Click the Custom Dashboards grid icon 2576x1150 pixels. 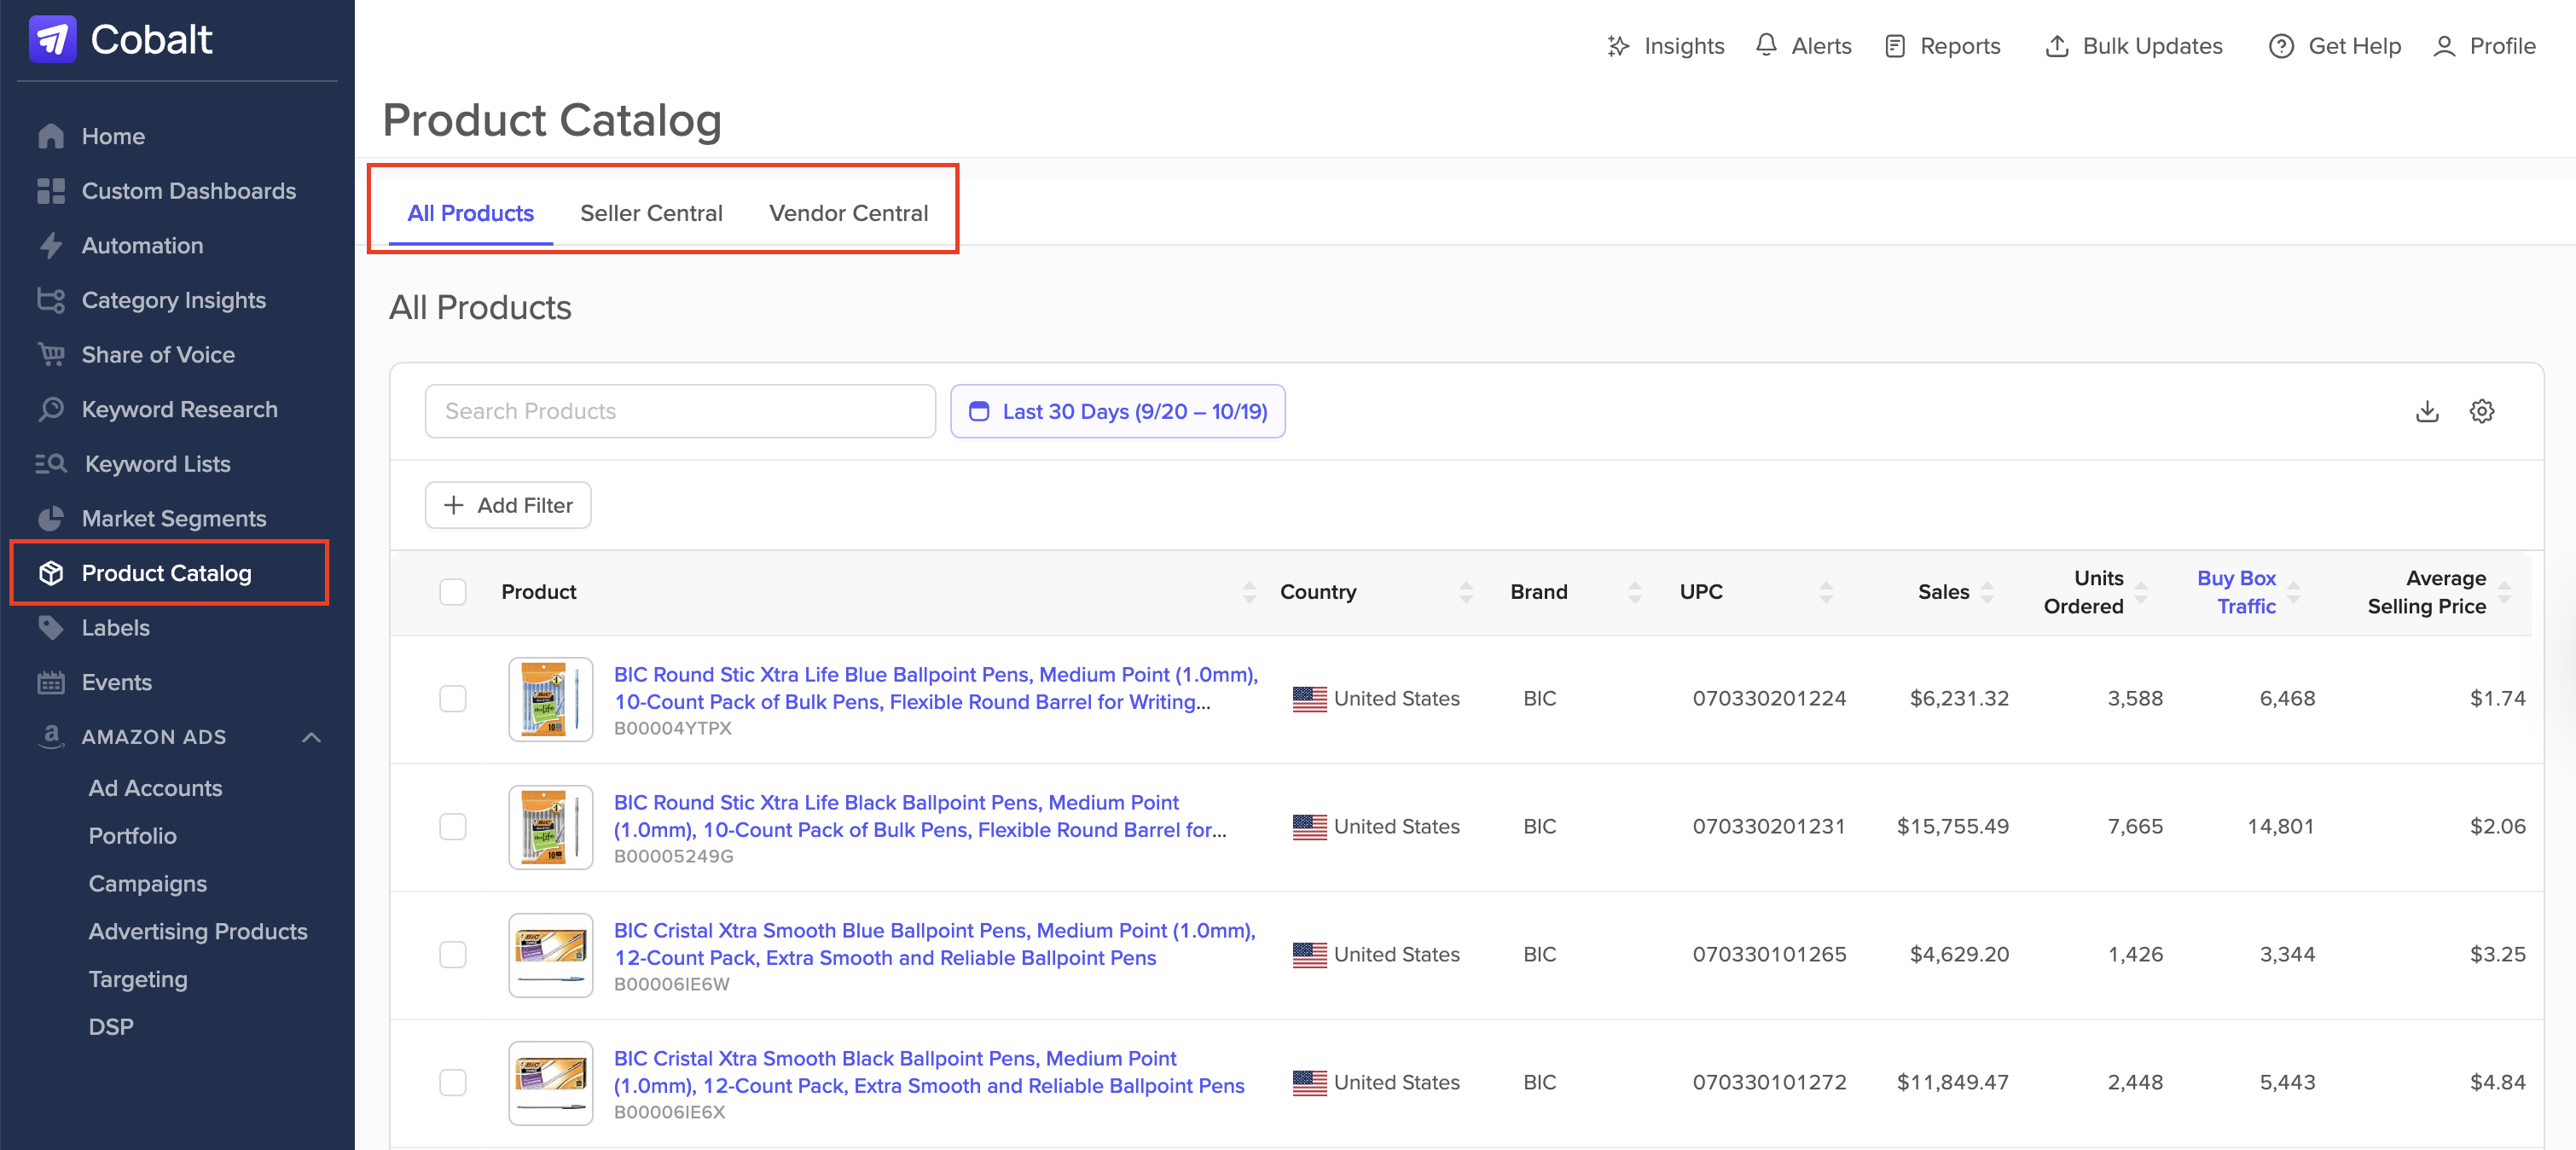tap(51, 191)
